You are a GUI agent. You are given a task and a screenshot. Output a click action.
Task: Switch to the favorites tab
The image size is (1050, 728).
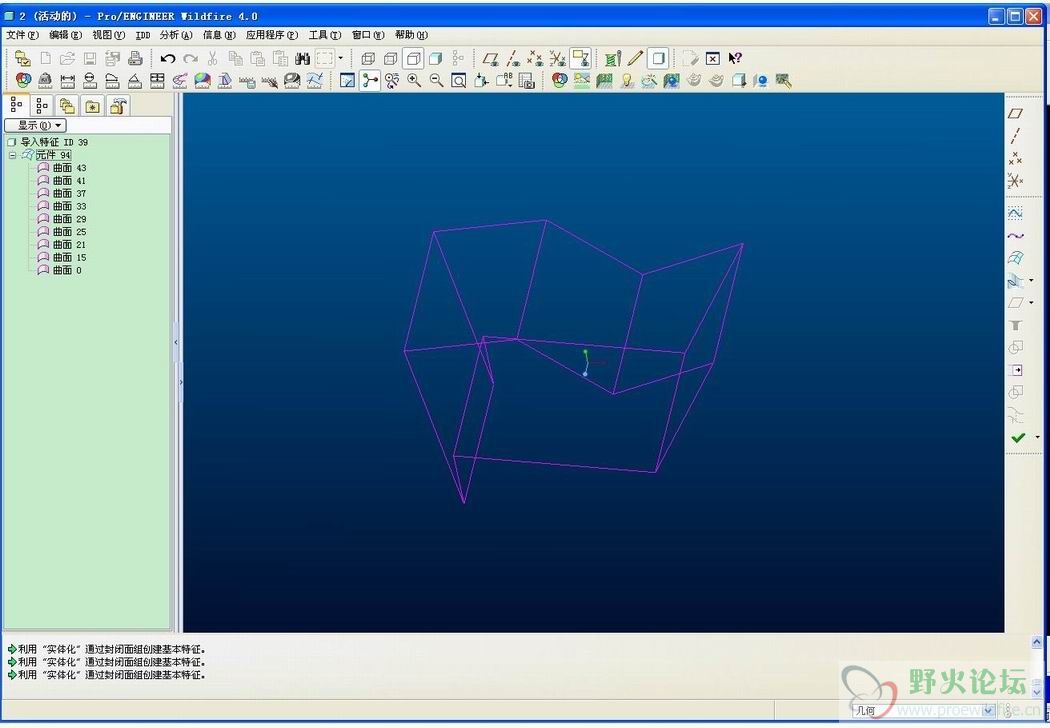pos(92,105)
